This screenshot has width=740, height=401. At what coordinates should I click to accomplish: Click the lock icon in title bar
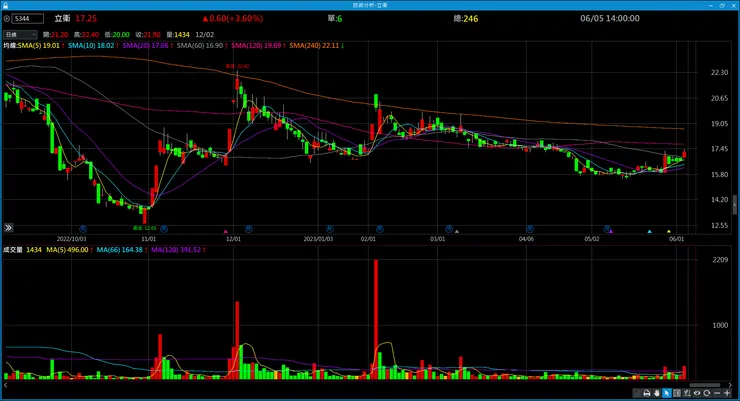click(5, 5)
